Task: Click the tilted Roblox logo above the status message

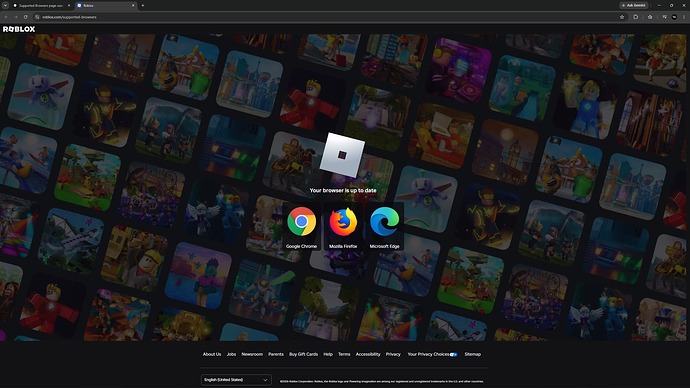Action: click(x=342, y=155)
